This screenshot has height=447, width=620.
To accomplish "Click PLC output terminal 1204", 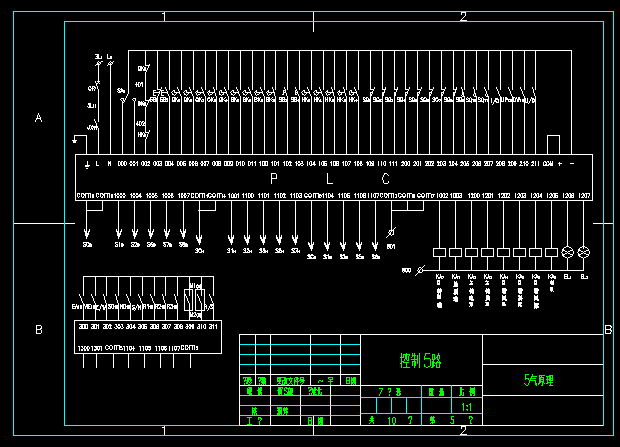I will (536, 196).
